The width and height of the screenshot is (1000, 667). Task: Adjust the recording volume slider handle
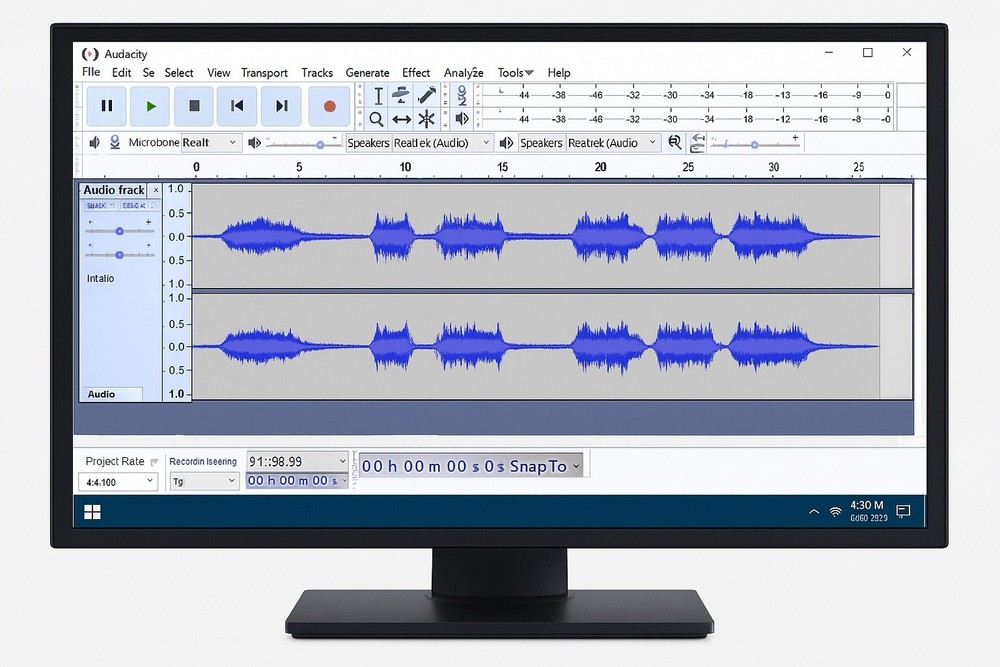click(321, 145)
